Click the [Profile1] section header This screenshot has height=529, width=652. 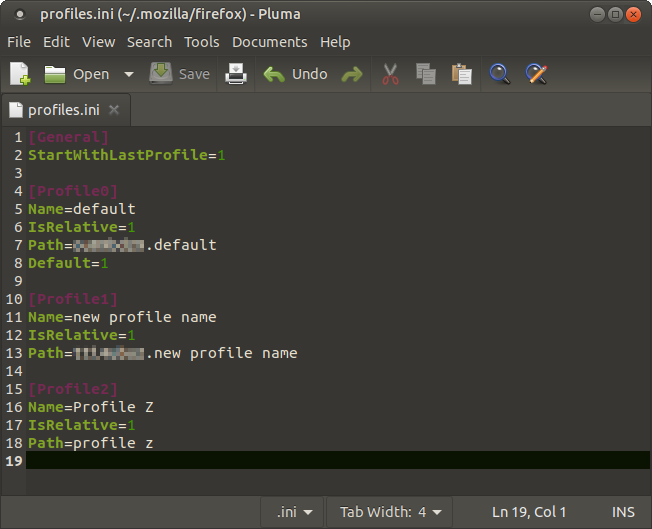pyautogui.click(x=73, y=299)
